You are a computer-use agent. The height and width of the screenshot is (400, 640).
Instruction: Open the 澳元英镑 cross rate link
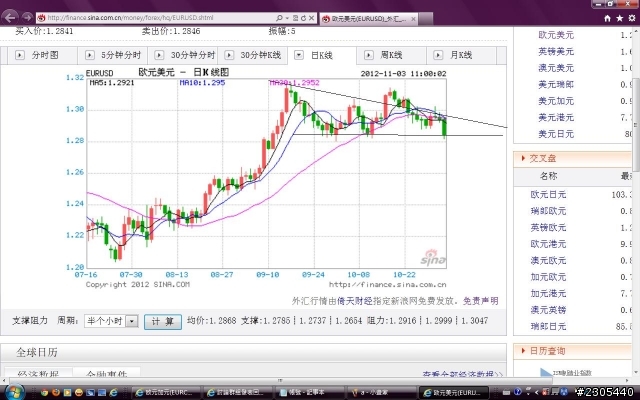pyautogui.click(x=548, y=310)
